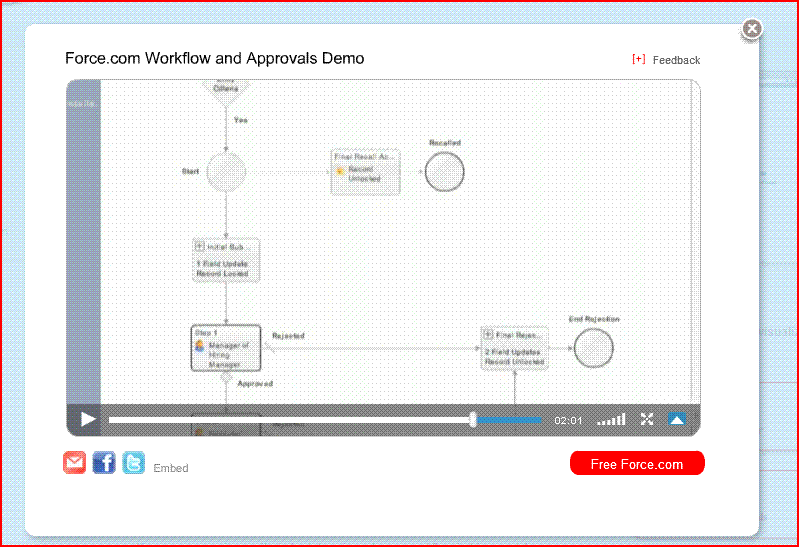Click the End Rejection circle
This screenshot has width=799, height=547.
[594, 348]
